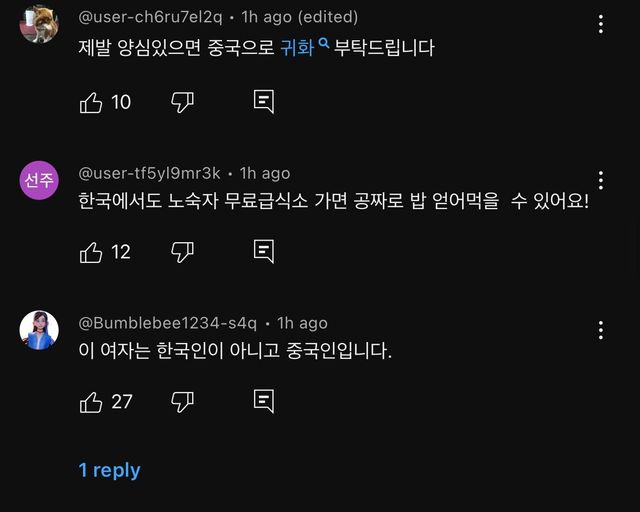This screenshot has height=512, width=640.
Task: Like the comment by user-ch6ru7el2q
Action: pyautogui.click(x=91, y=101)
